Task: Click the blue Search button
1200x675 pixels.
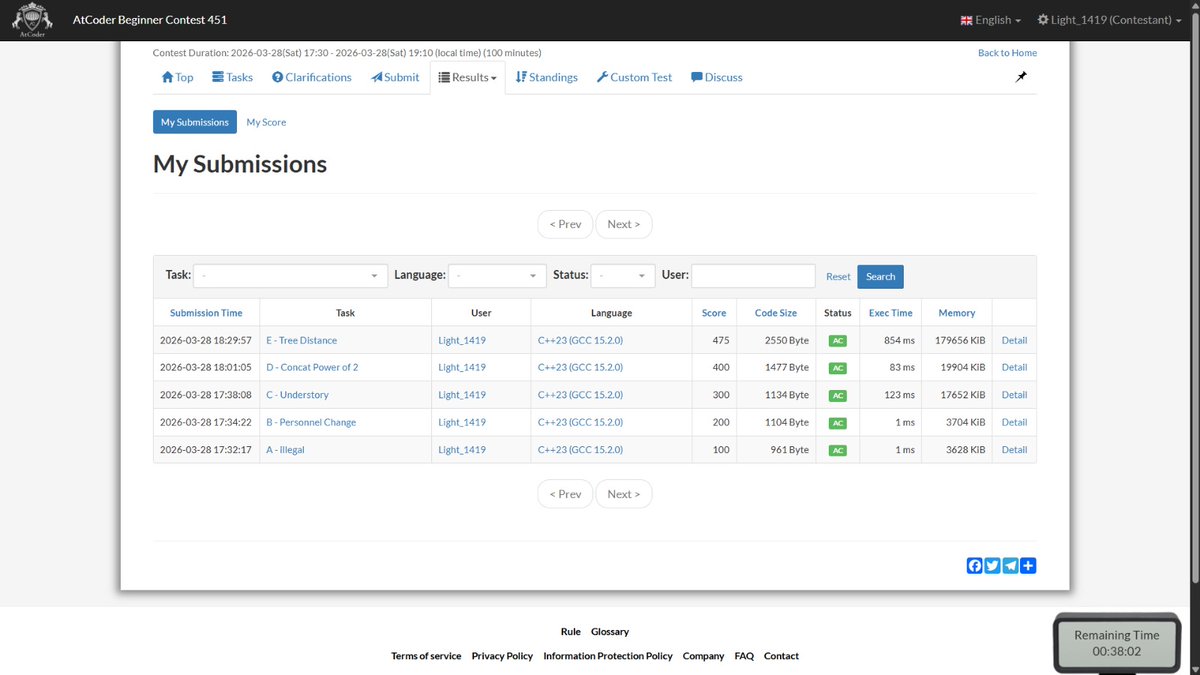Action: [880, 276]
